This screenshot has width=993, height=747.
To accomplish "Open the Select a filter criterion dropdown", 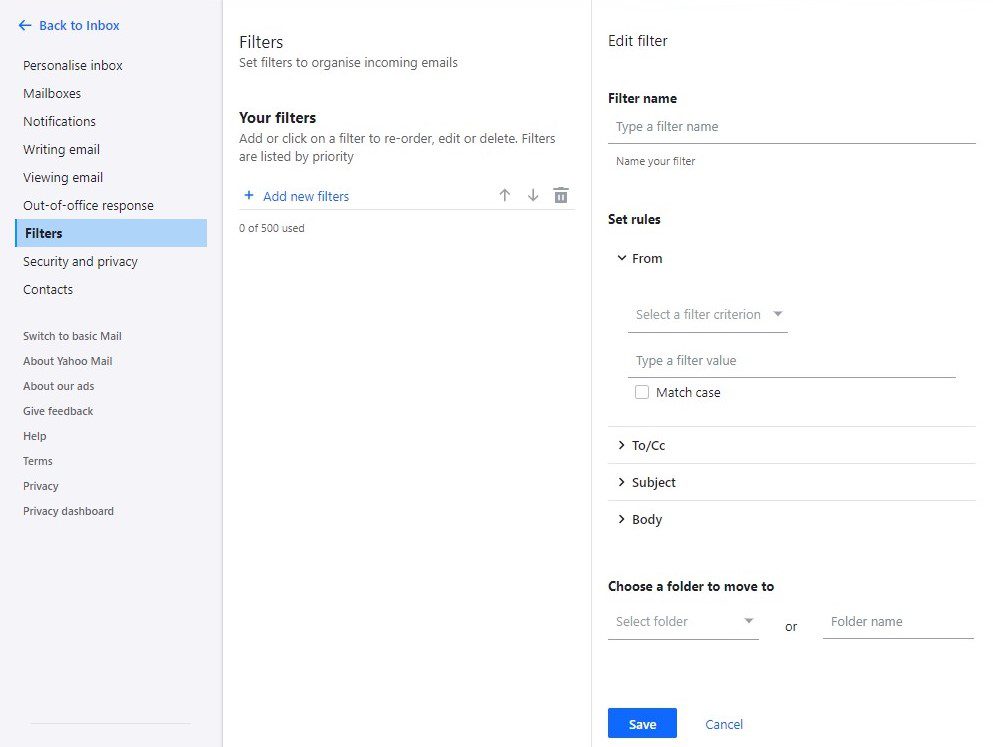I will [x=707, y=314].
